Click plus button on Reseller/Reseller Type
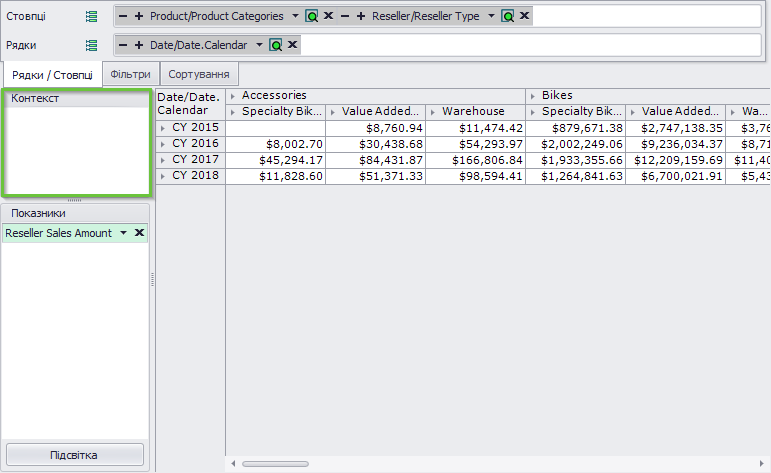Screen dimensions: 771x473 coord(361,16)
